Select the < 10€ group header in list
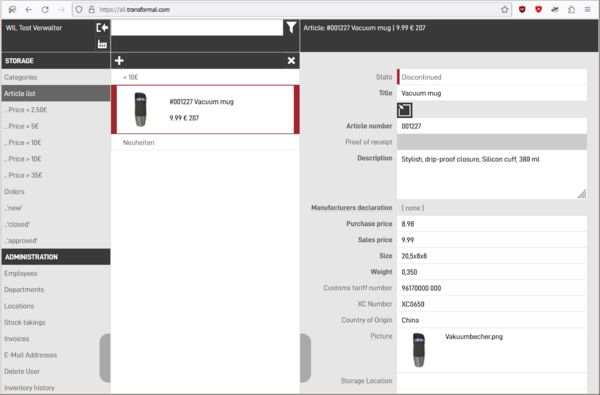The width and height of the screenshot is (600, 395). click(205, 77)
